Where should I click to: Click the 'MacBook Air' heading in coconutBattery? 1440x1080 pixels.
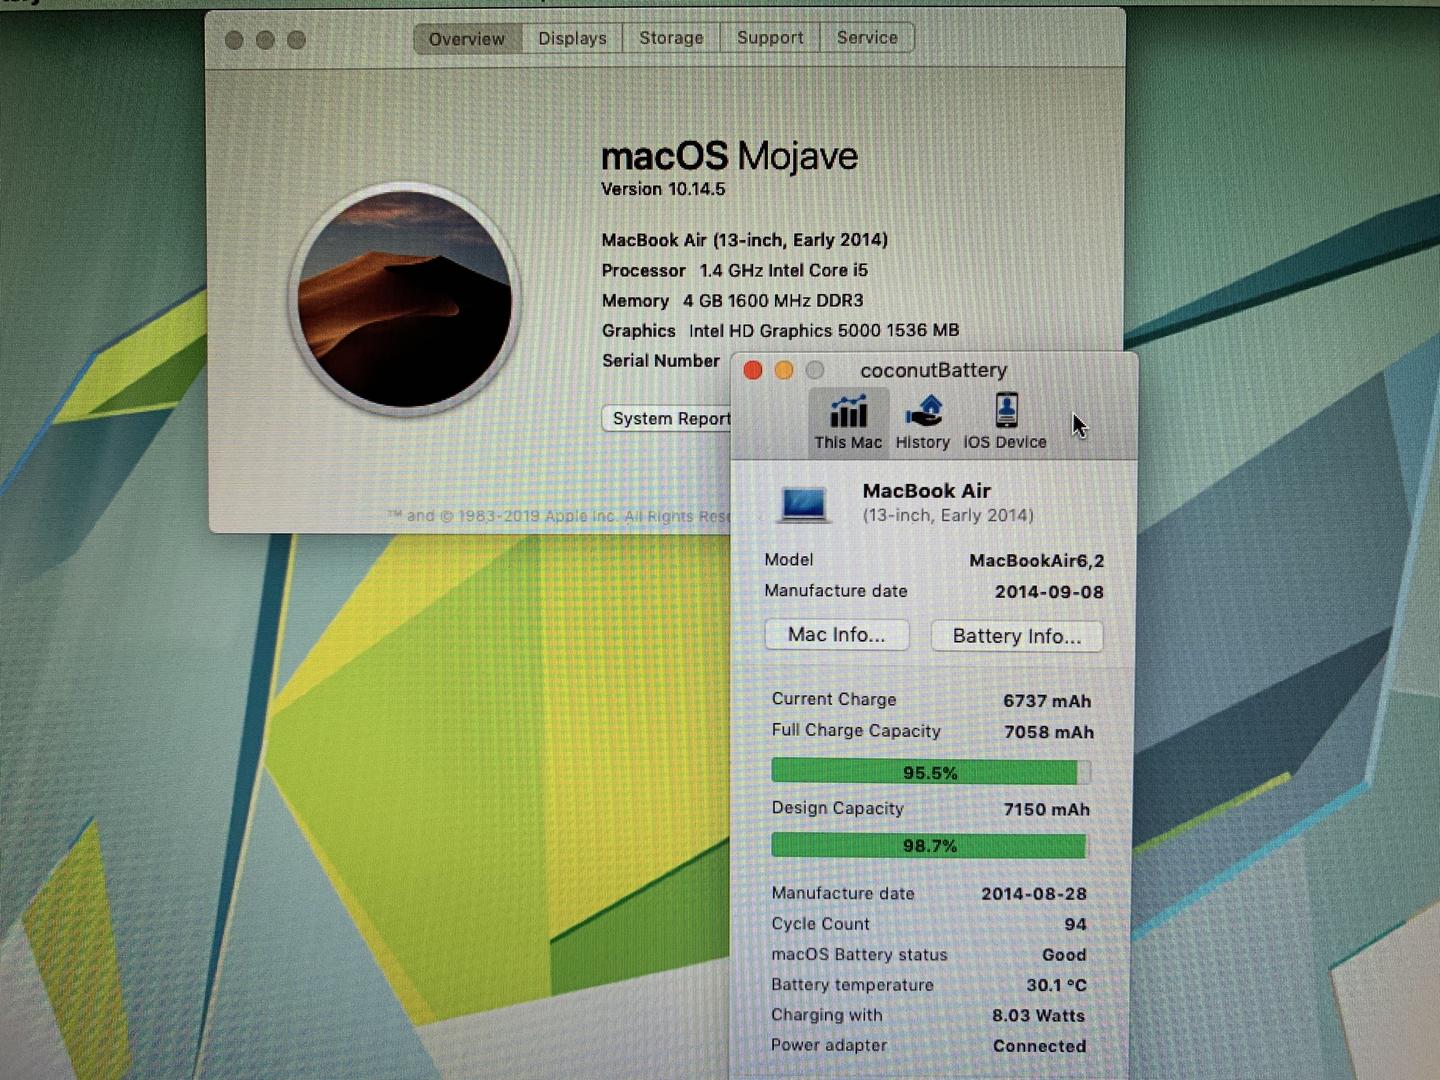click(x=927, y=491)
